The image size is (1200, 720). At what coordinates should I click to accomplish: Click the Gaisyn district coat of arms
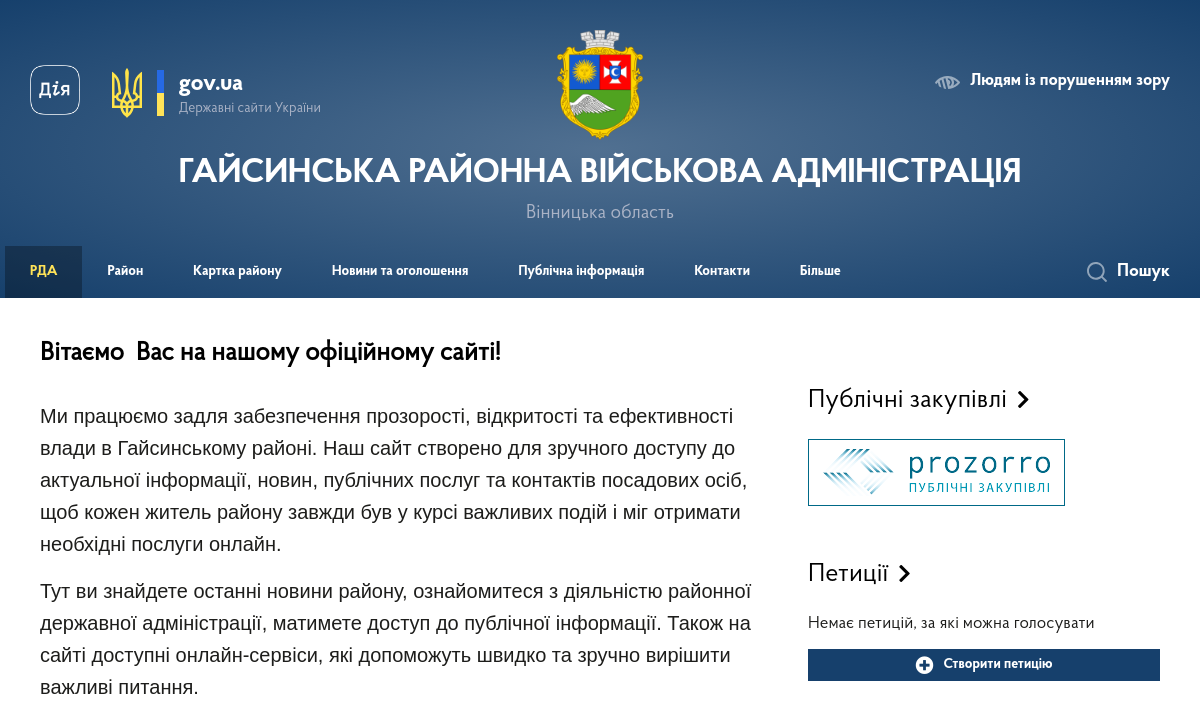600,84
